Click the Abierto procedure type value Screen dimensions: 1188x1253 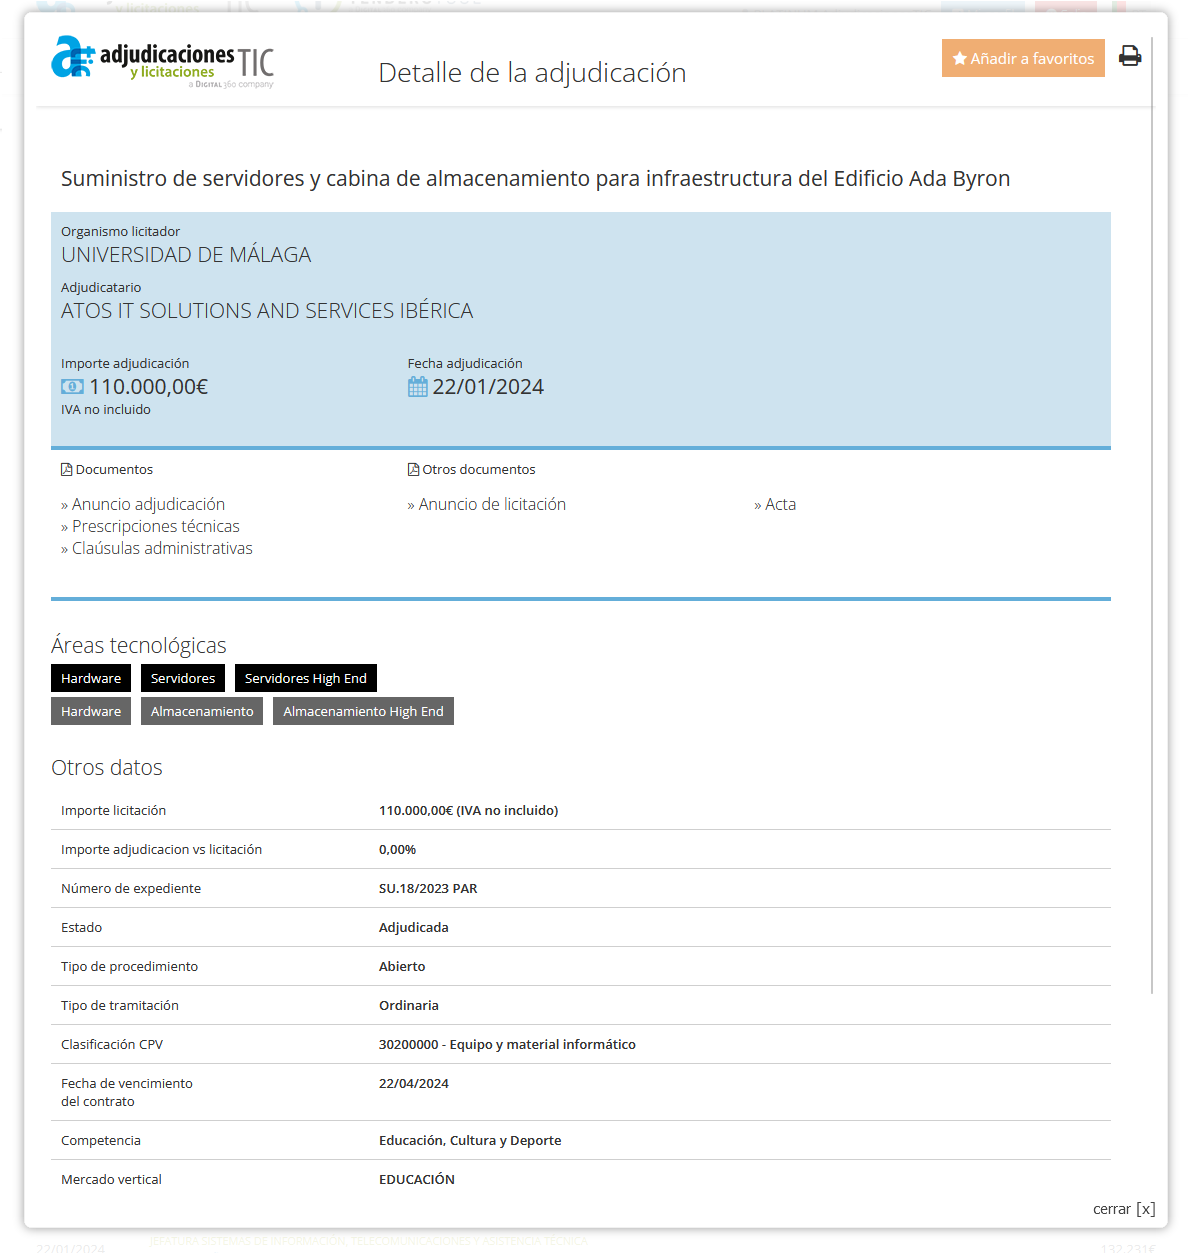[402, 966]
